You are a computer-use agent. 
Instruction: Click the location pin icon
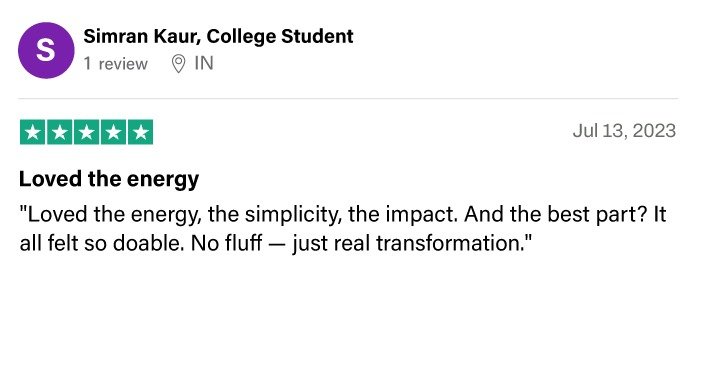pos(178,64)
